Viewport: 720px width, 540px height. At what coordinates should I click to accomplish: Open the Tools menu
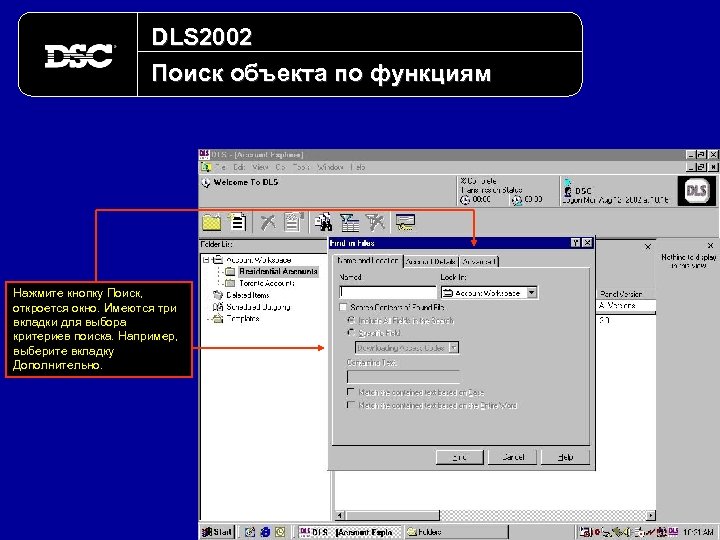pyautogui.click(x=301, y=167)
